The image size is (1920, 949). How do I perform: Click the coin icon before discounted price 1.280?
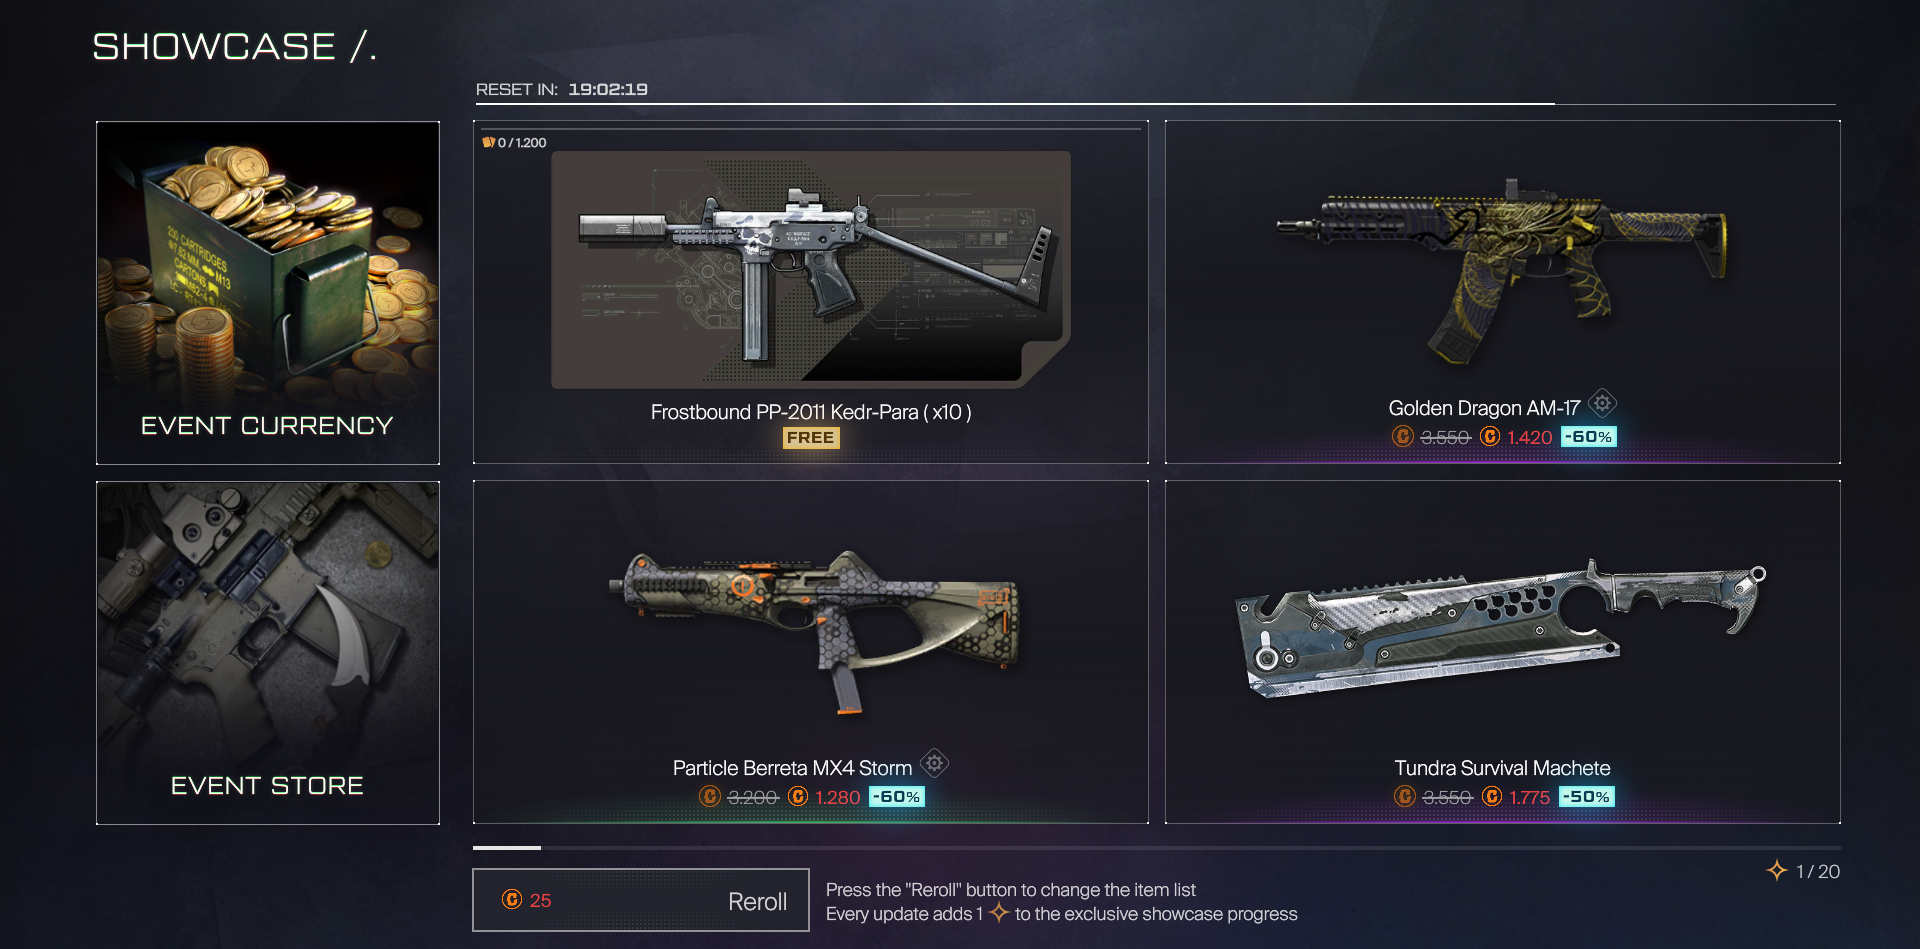798,796
